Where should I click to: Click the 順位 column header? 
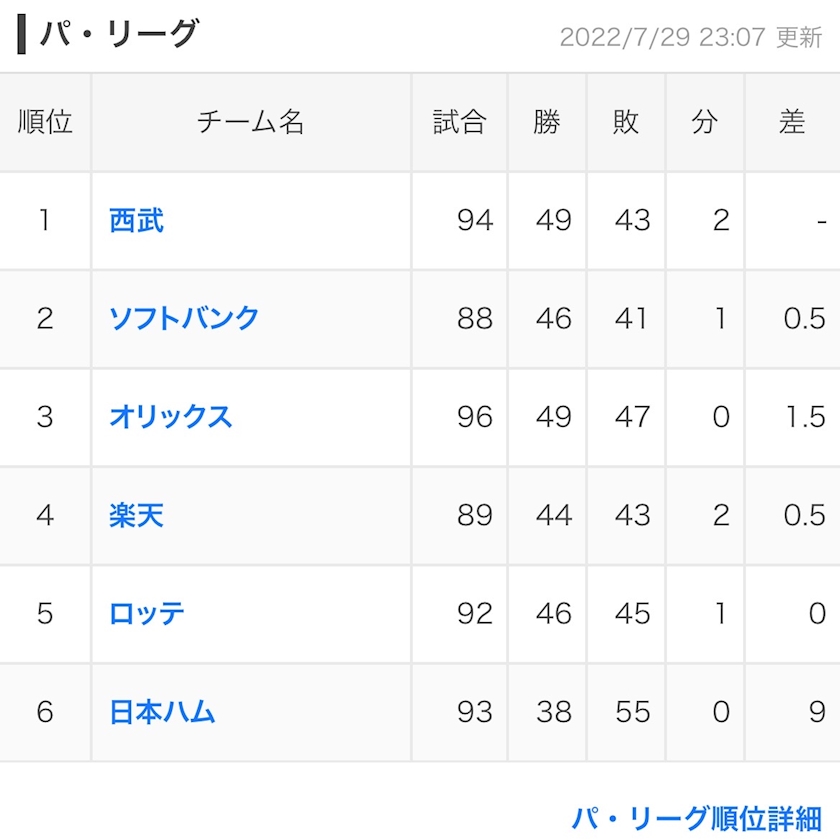point(45,122)
